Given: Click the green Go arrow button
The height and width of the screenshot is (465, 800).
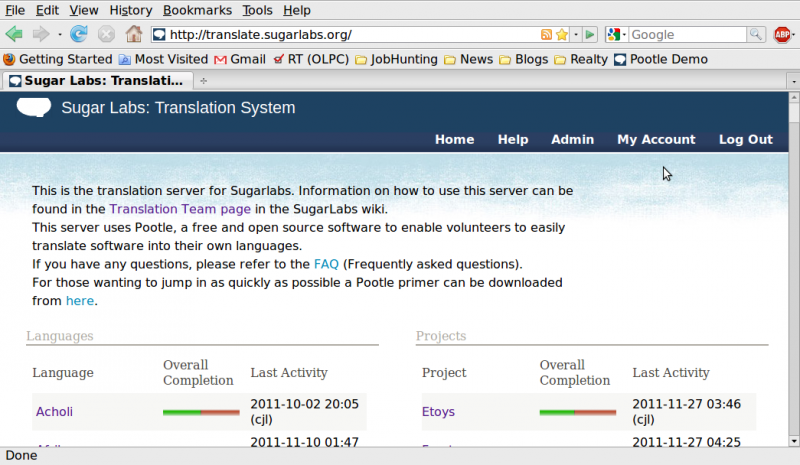Looking at the screenshot, I should point(591,35).
